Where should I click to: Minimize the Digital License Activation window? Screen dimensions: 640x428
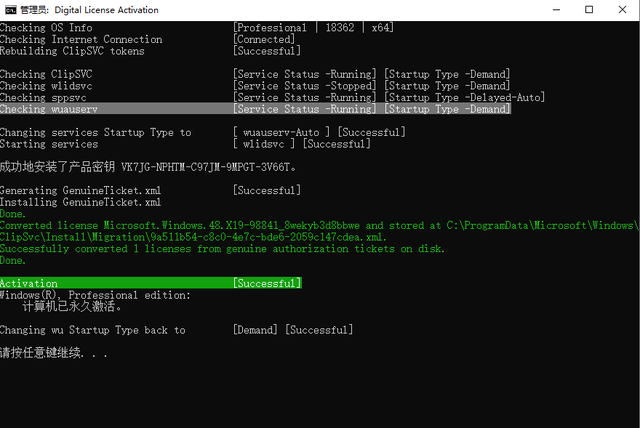(556, 9)
